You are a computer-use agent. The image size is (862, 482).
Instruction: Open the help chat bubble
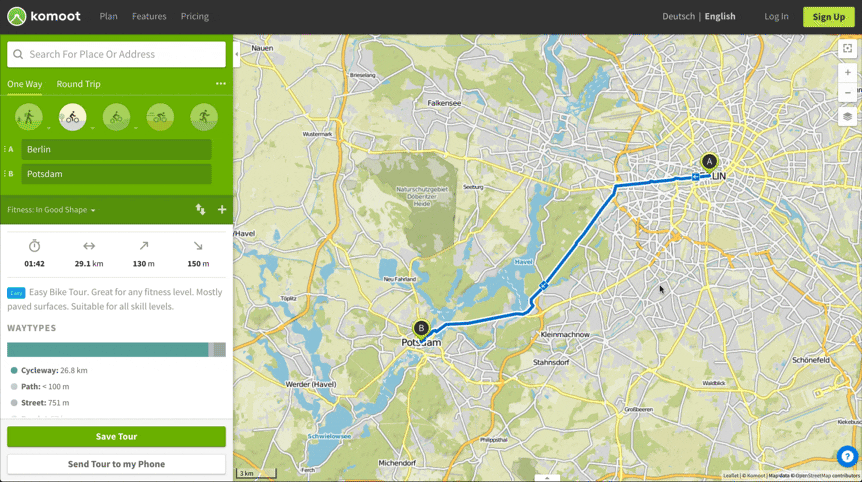tap(846, 457)
